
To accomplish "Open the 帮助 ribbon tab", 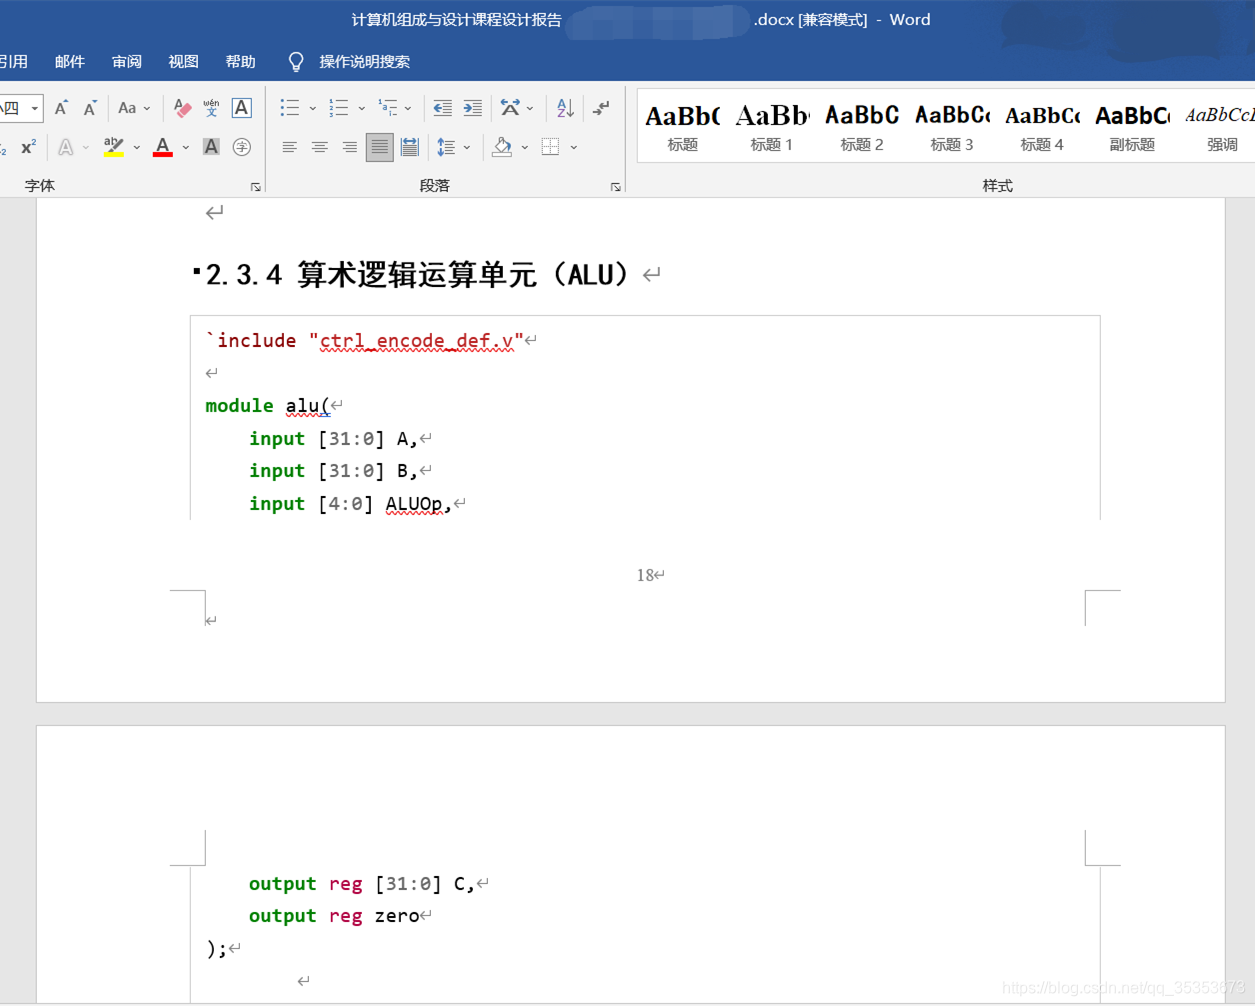I will click(241, 62).
